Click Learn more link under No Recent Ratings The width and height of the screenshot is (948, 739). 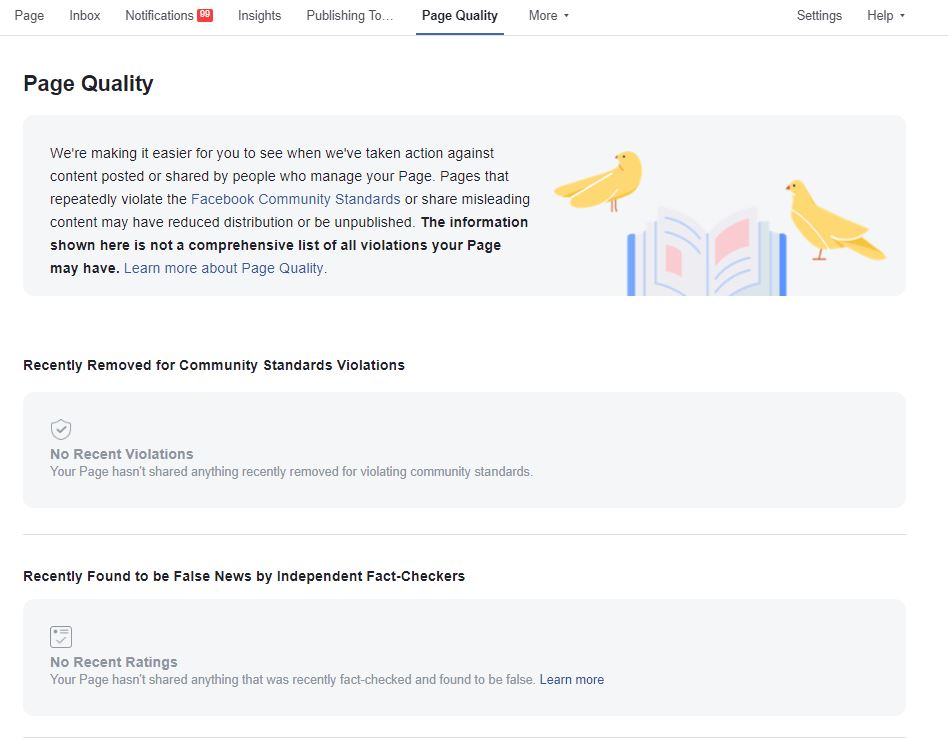571,679
